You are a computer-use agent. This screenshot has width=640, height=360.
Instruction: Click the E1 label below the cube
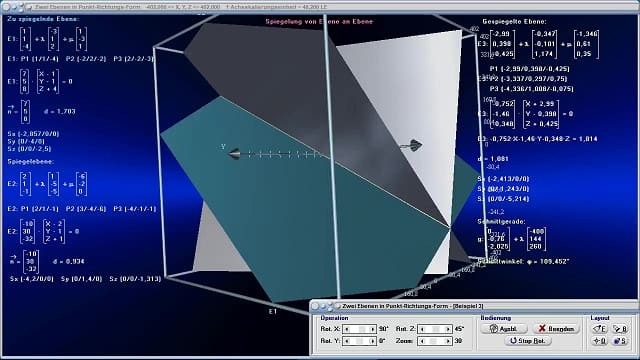point(272,311)
